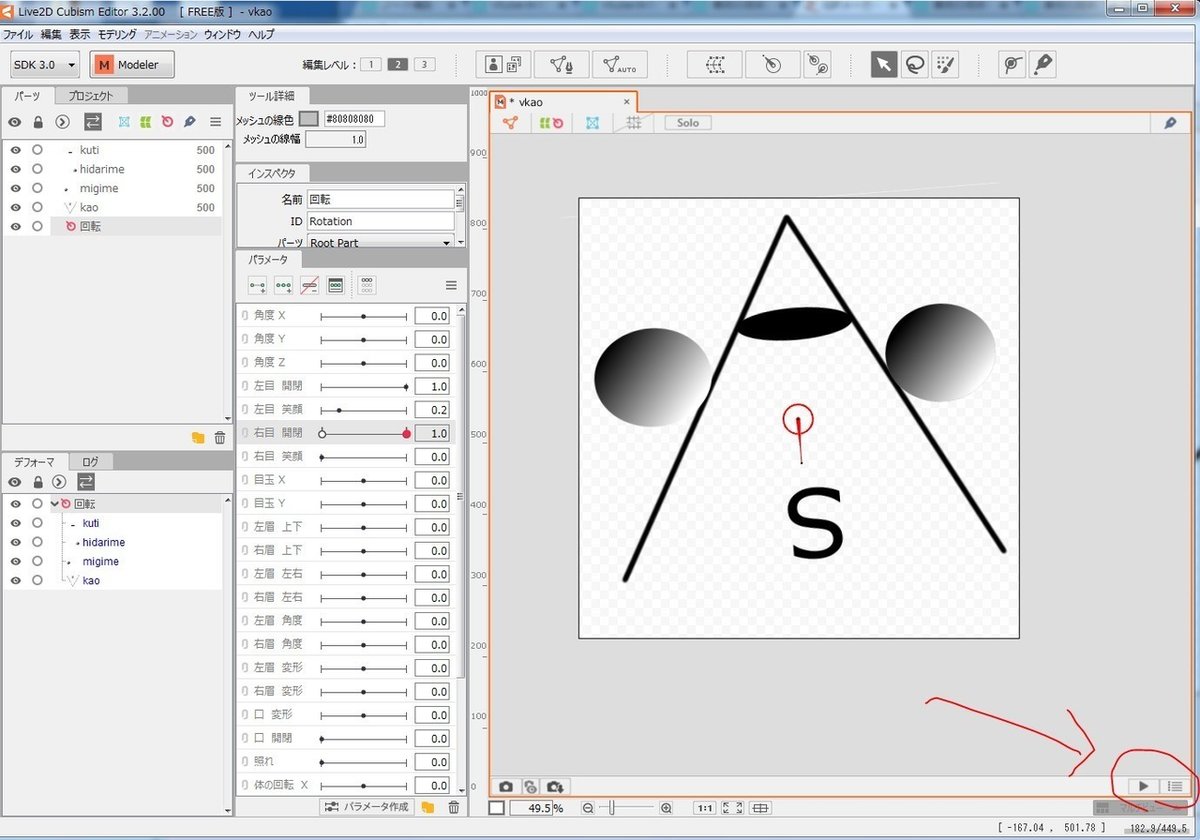Hide the kuti part in Parts list

16,150
